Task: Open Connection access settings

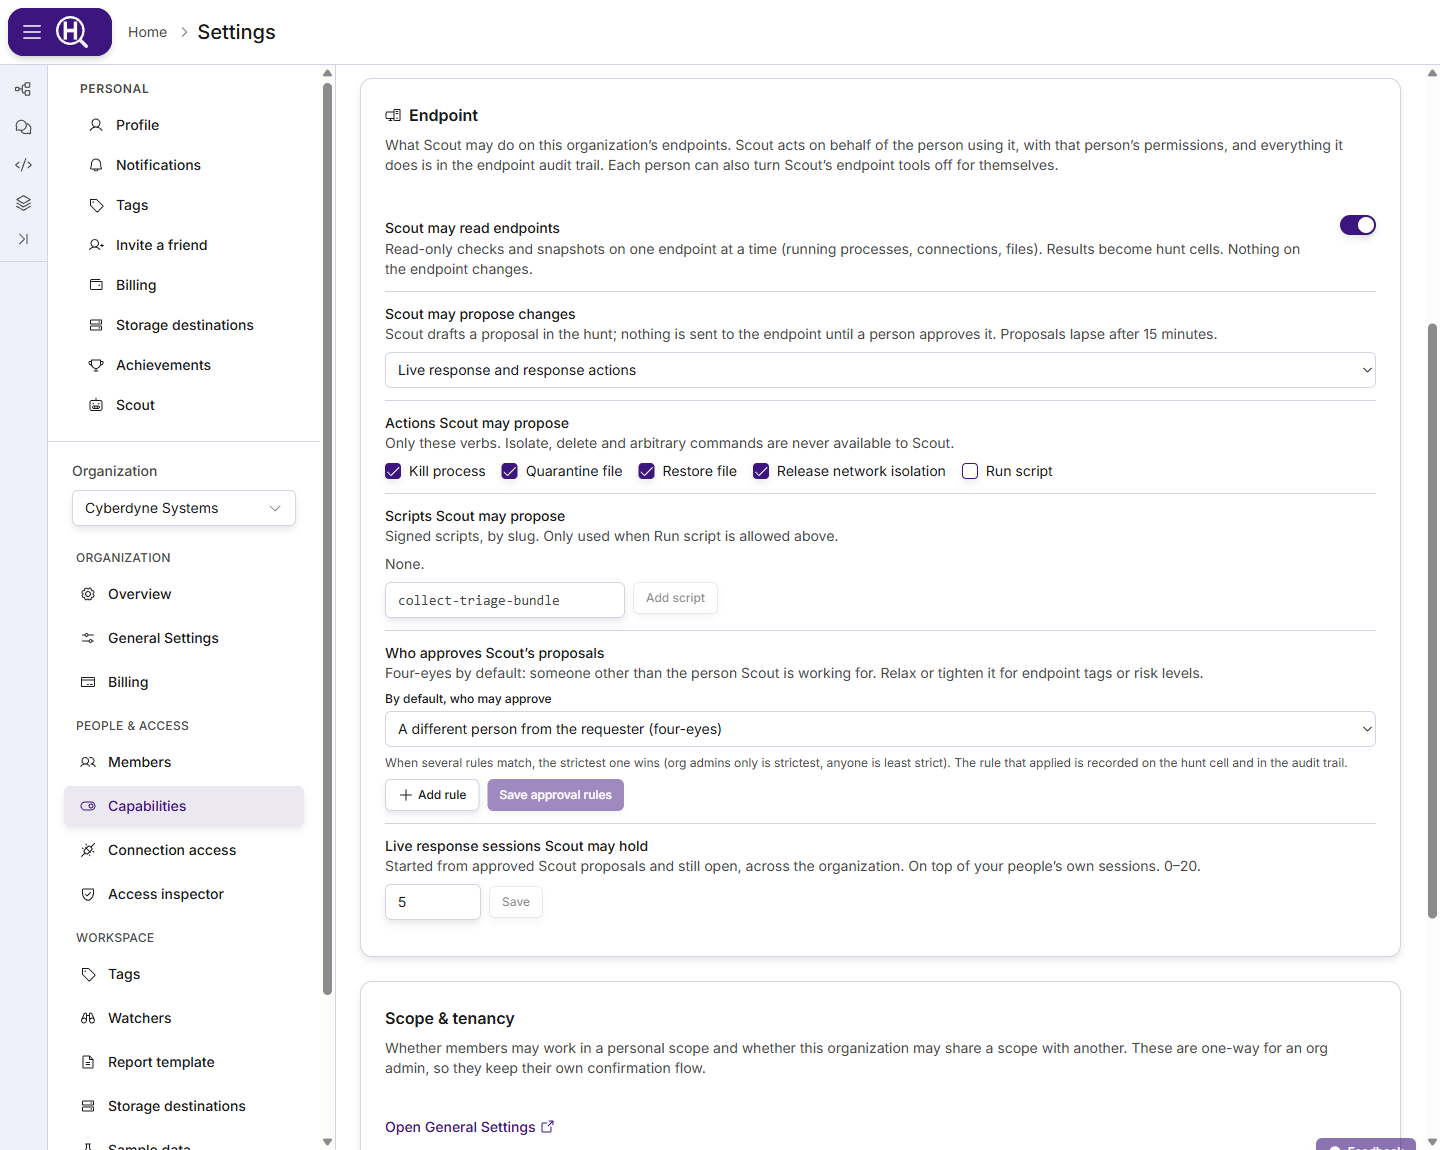Action: (x=184, y=850)
